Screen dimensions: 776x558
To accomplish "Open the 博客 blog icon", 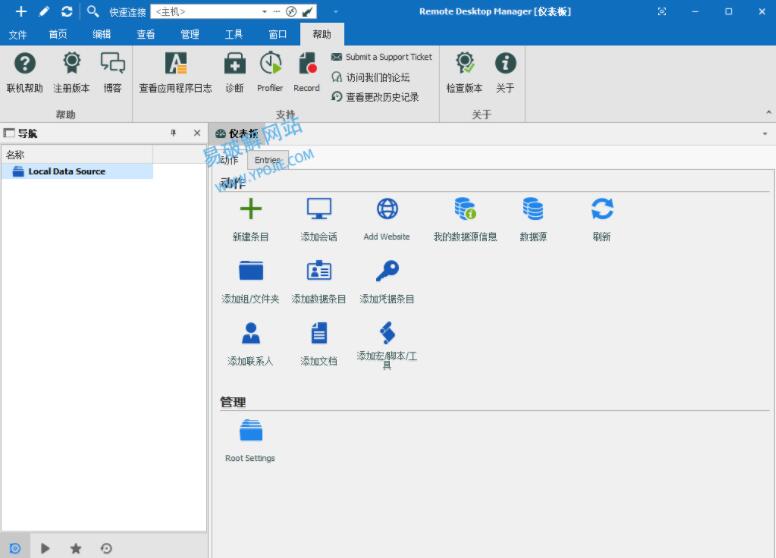I will (x=112, y=73).
